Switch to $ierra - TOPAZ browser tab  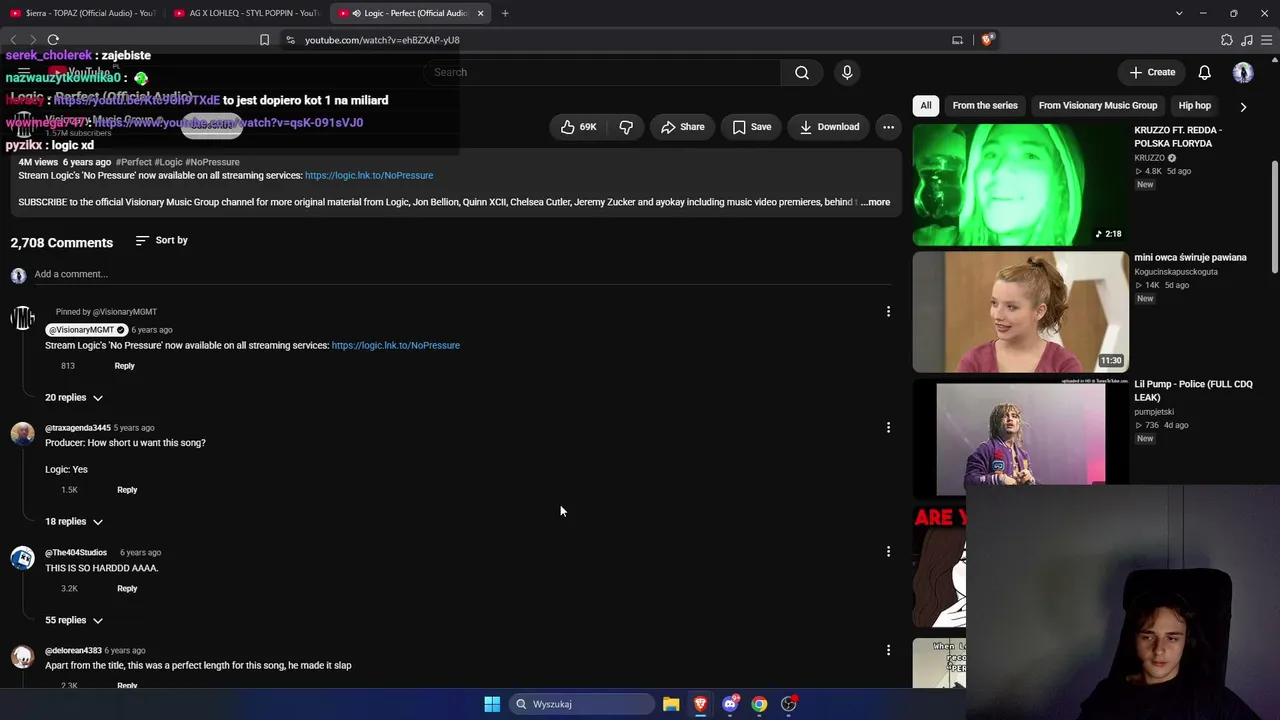click(83, 13)
